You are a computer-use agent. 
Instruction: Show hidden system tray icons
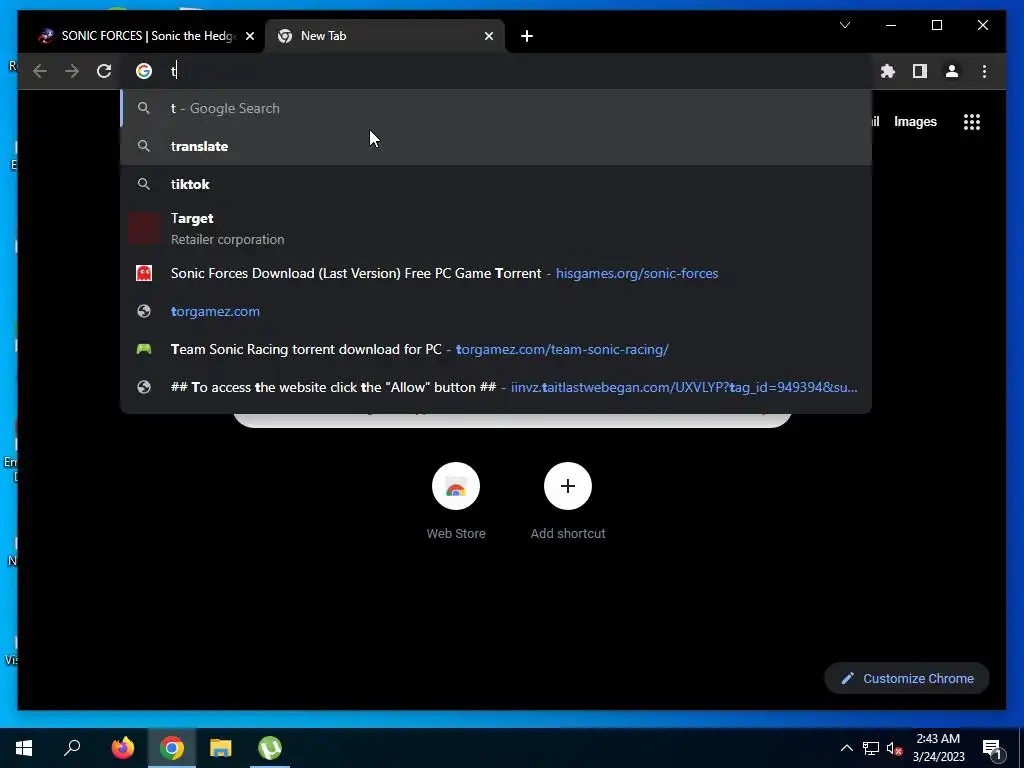[846, 748]
